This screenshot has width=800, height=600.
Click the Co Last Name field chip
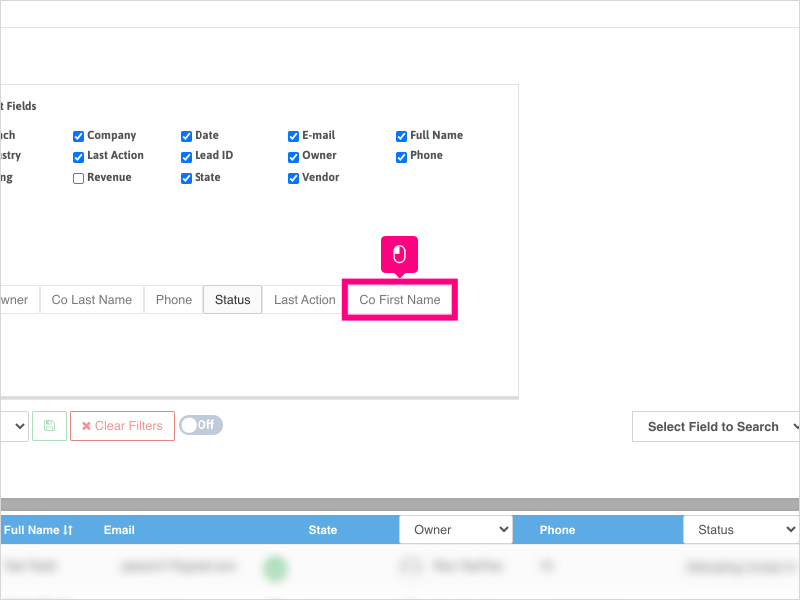92,299
